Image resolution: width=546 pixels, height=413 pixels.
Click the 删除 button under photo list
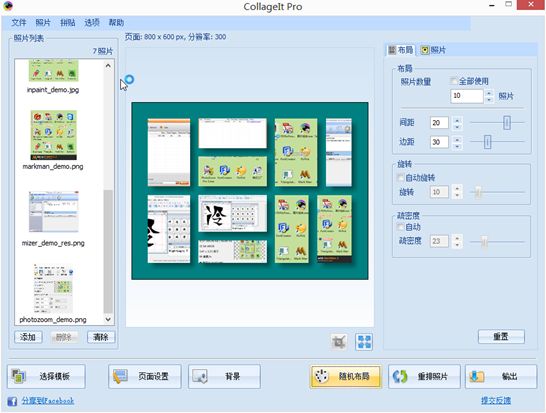click(64, 337)
